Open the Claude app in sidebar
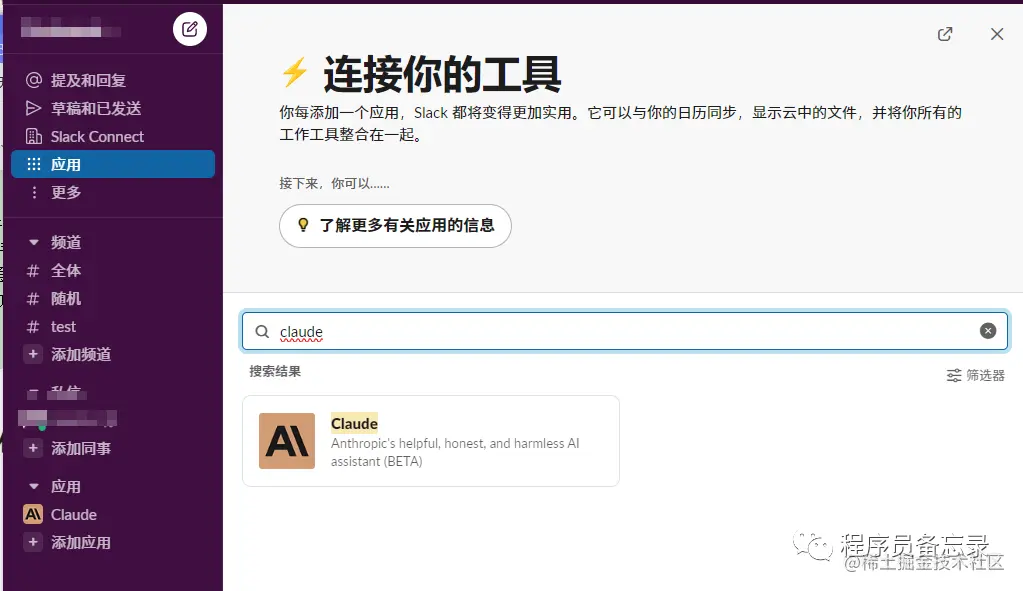The image size is (1023, 591). coord(70,514)
